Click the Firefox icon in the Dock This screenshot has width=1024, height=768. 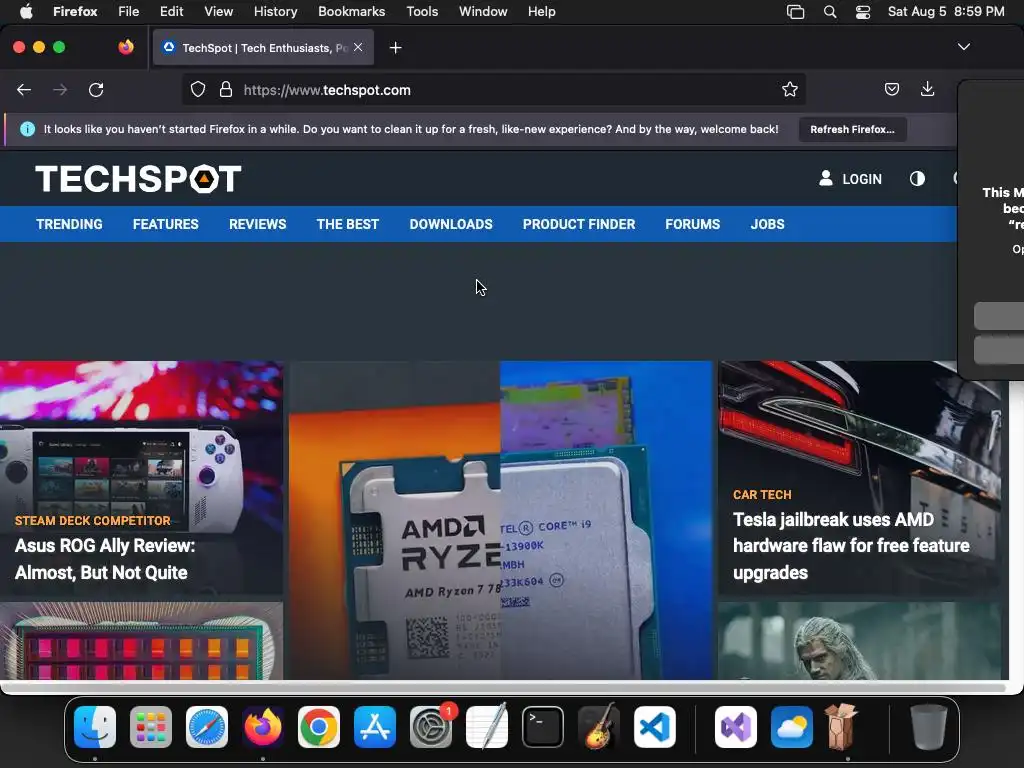coord(263,727)
